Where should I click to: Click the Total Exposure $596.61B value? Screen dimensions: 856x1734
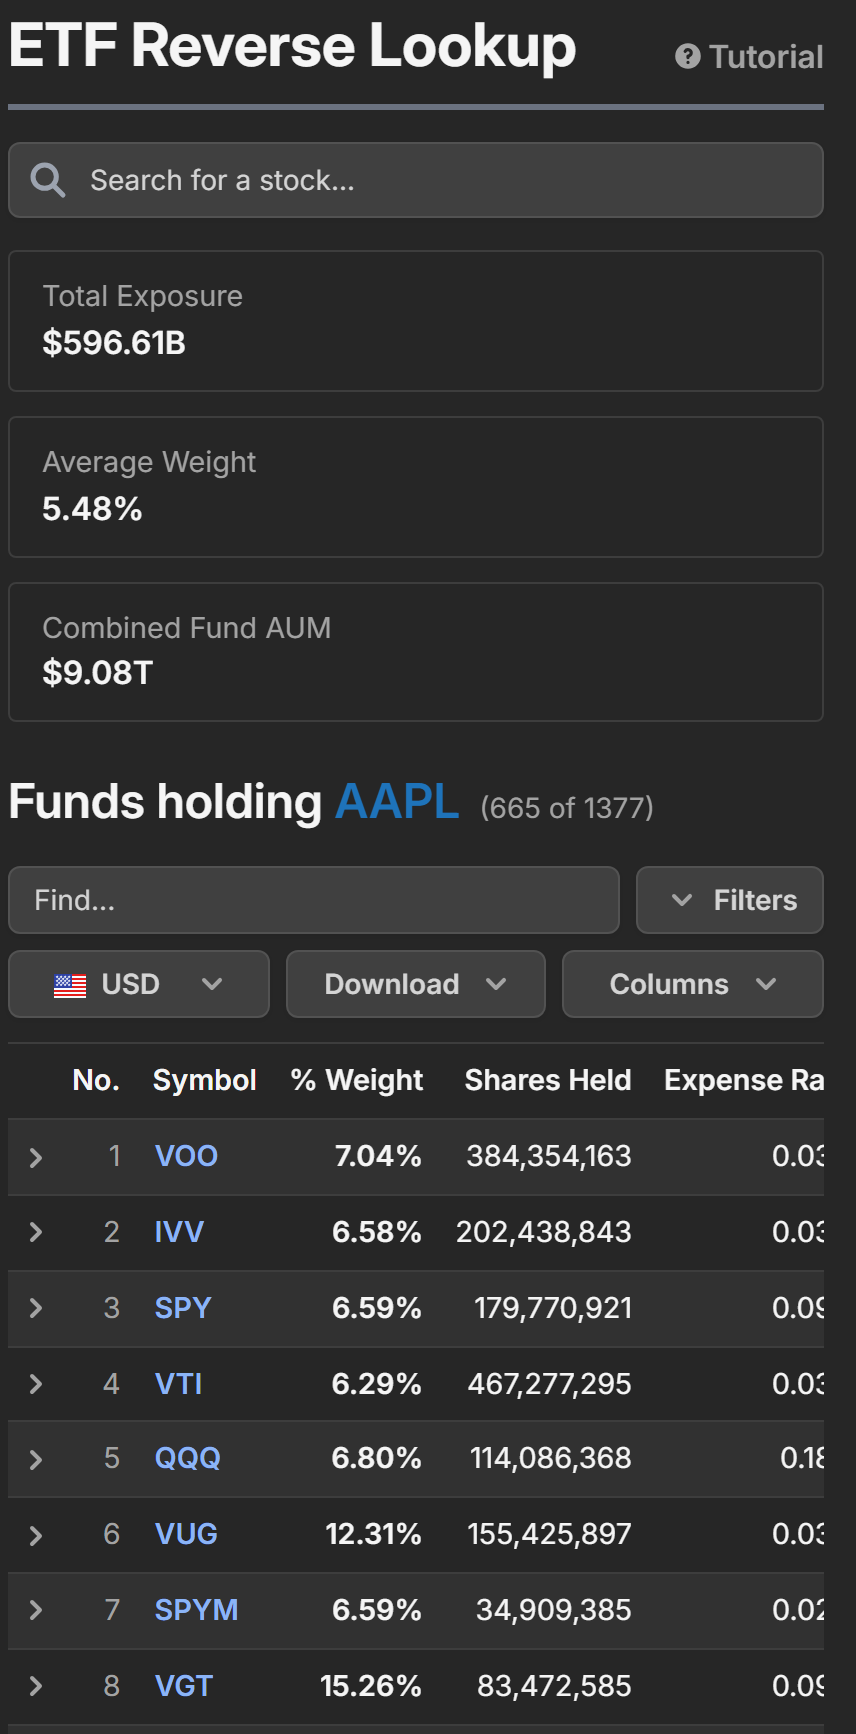pyautogui.click(x=114, y=343)
